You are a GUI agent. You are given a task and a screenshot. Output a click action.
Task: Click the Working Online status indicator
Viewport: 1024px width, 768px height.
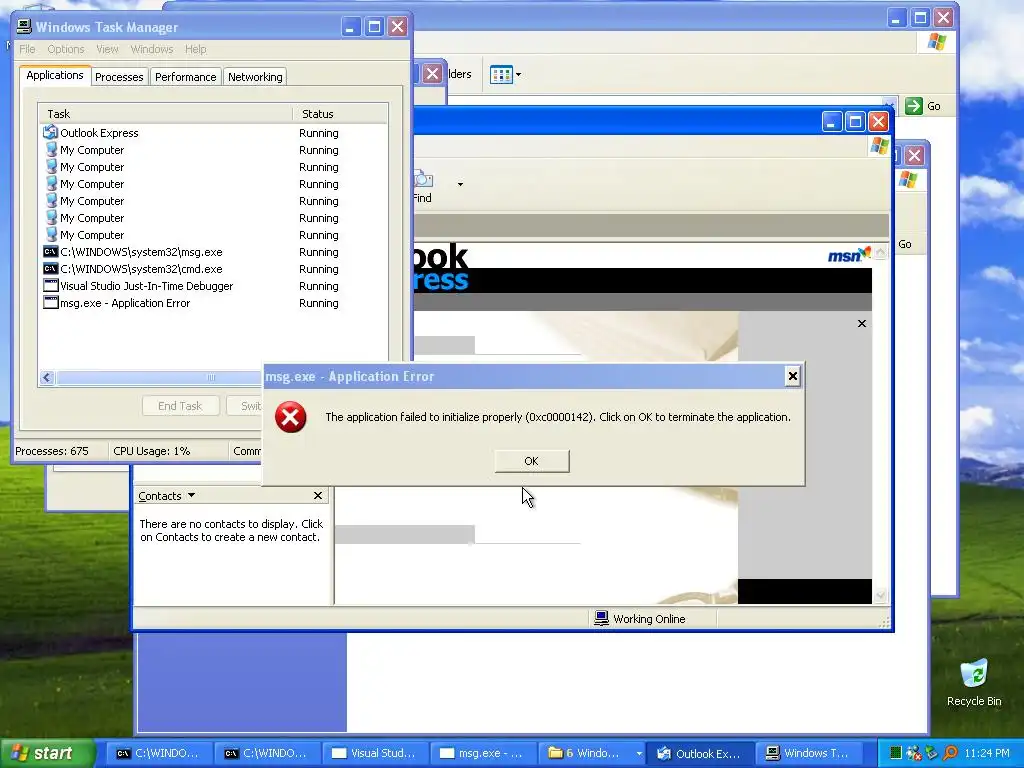(x=640, y=618)
